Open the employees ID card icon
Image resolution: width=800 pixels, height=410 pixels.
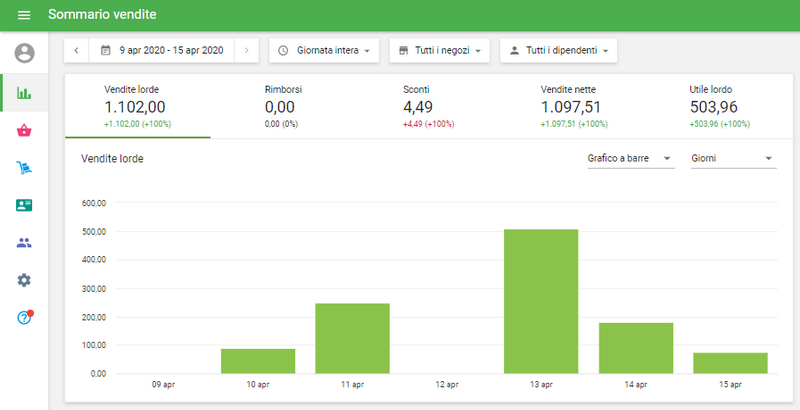[x=24, y=205]
